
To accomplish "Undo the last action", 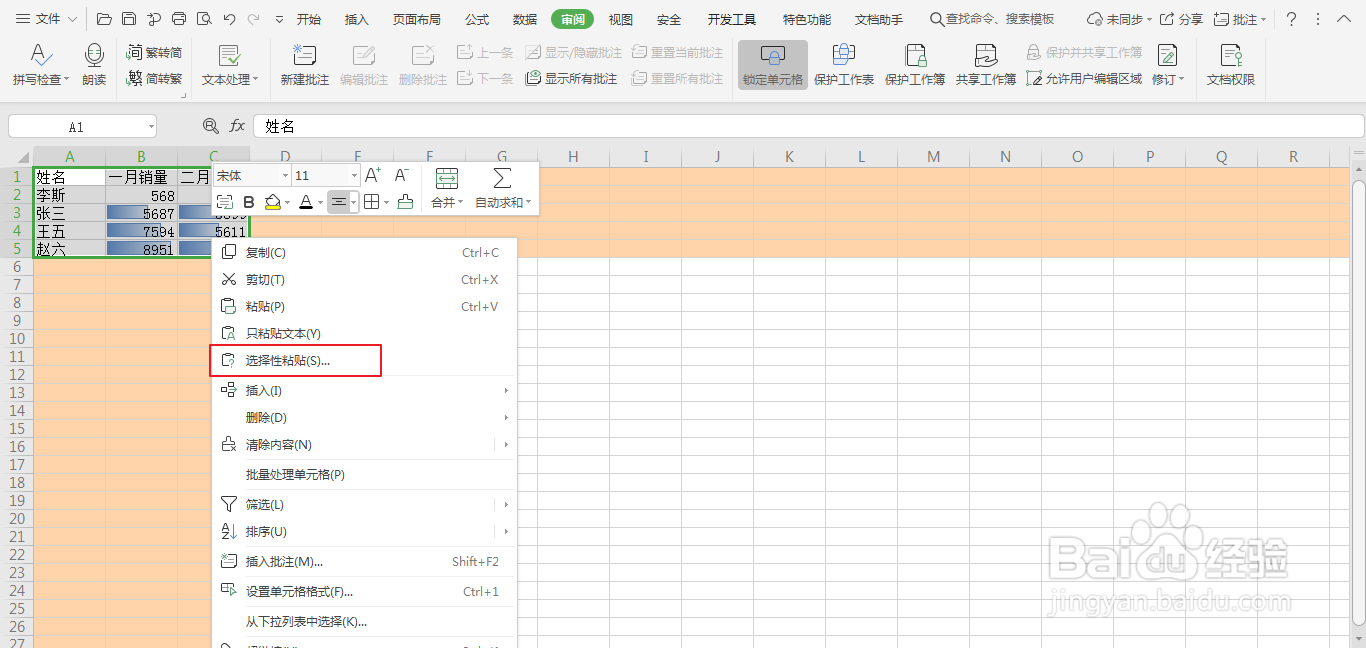I will (x=229, y=19).
